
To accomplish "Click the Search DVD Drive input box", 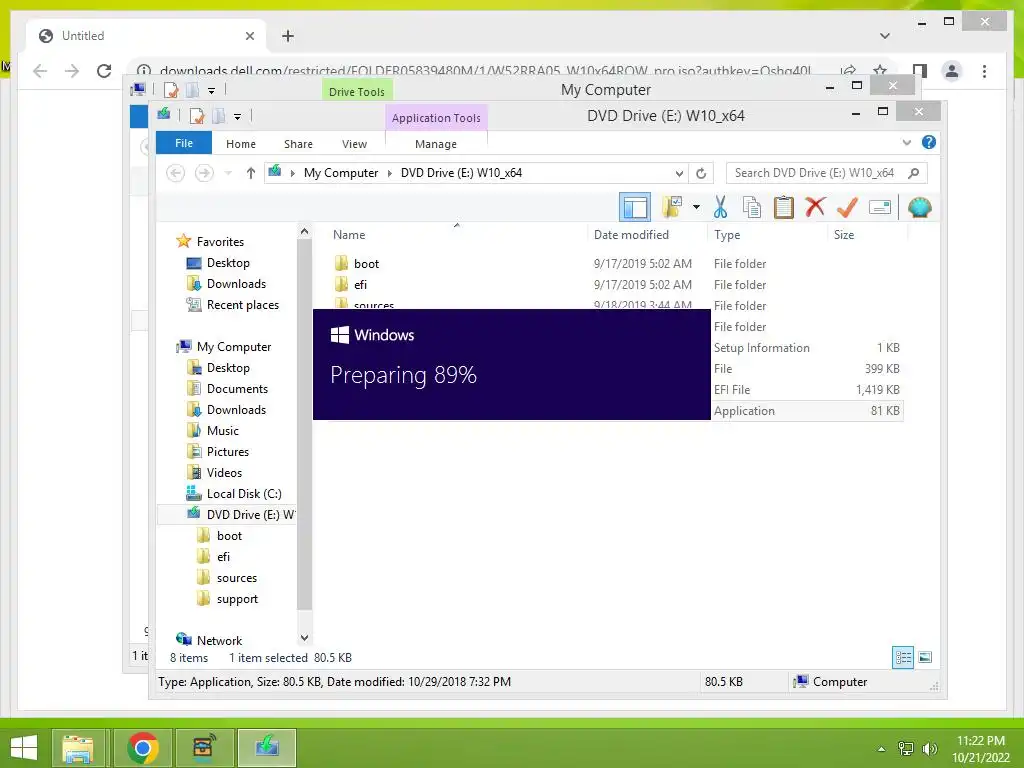I will tap(816, 173).
